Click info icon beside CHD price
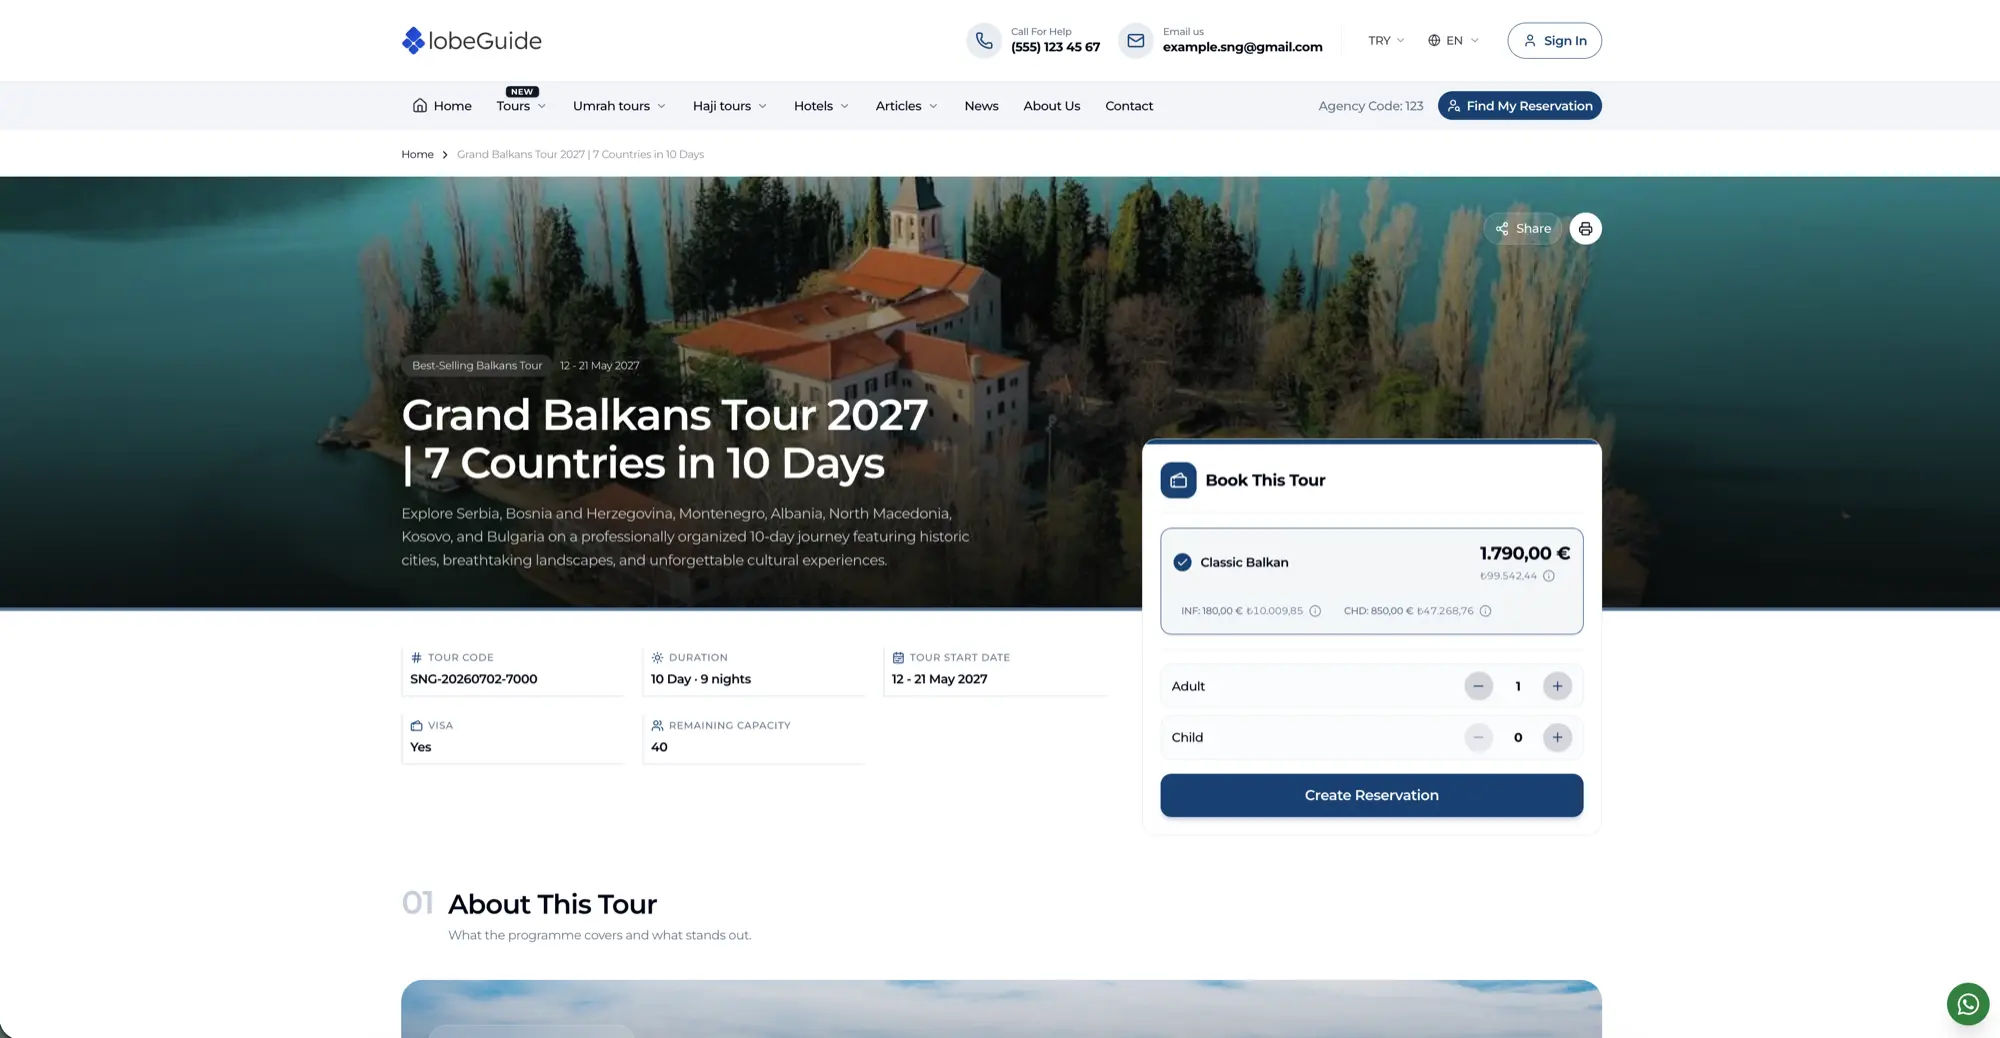2000x1038 pixels. point(1485,611)
